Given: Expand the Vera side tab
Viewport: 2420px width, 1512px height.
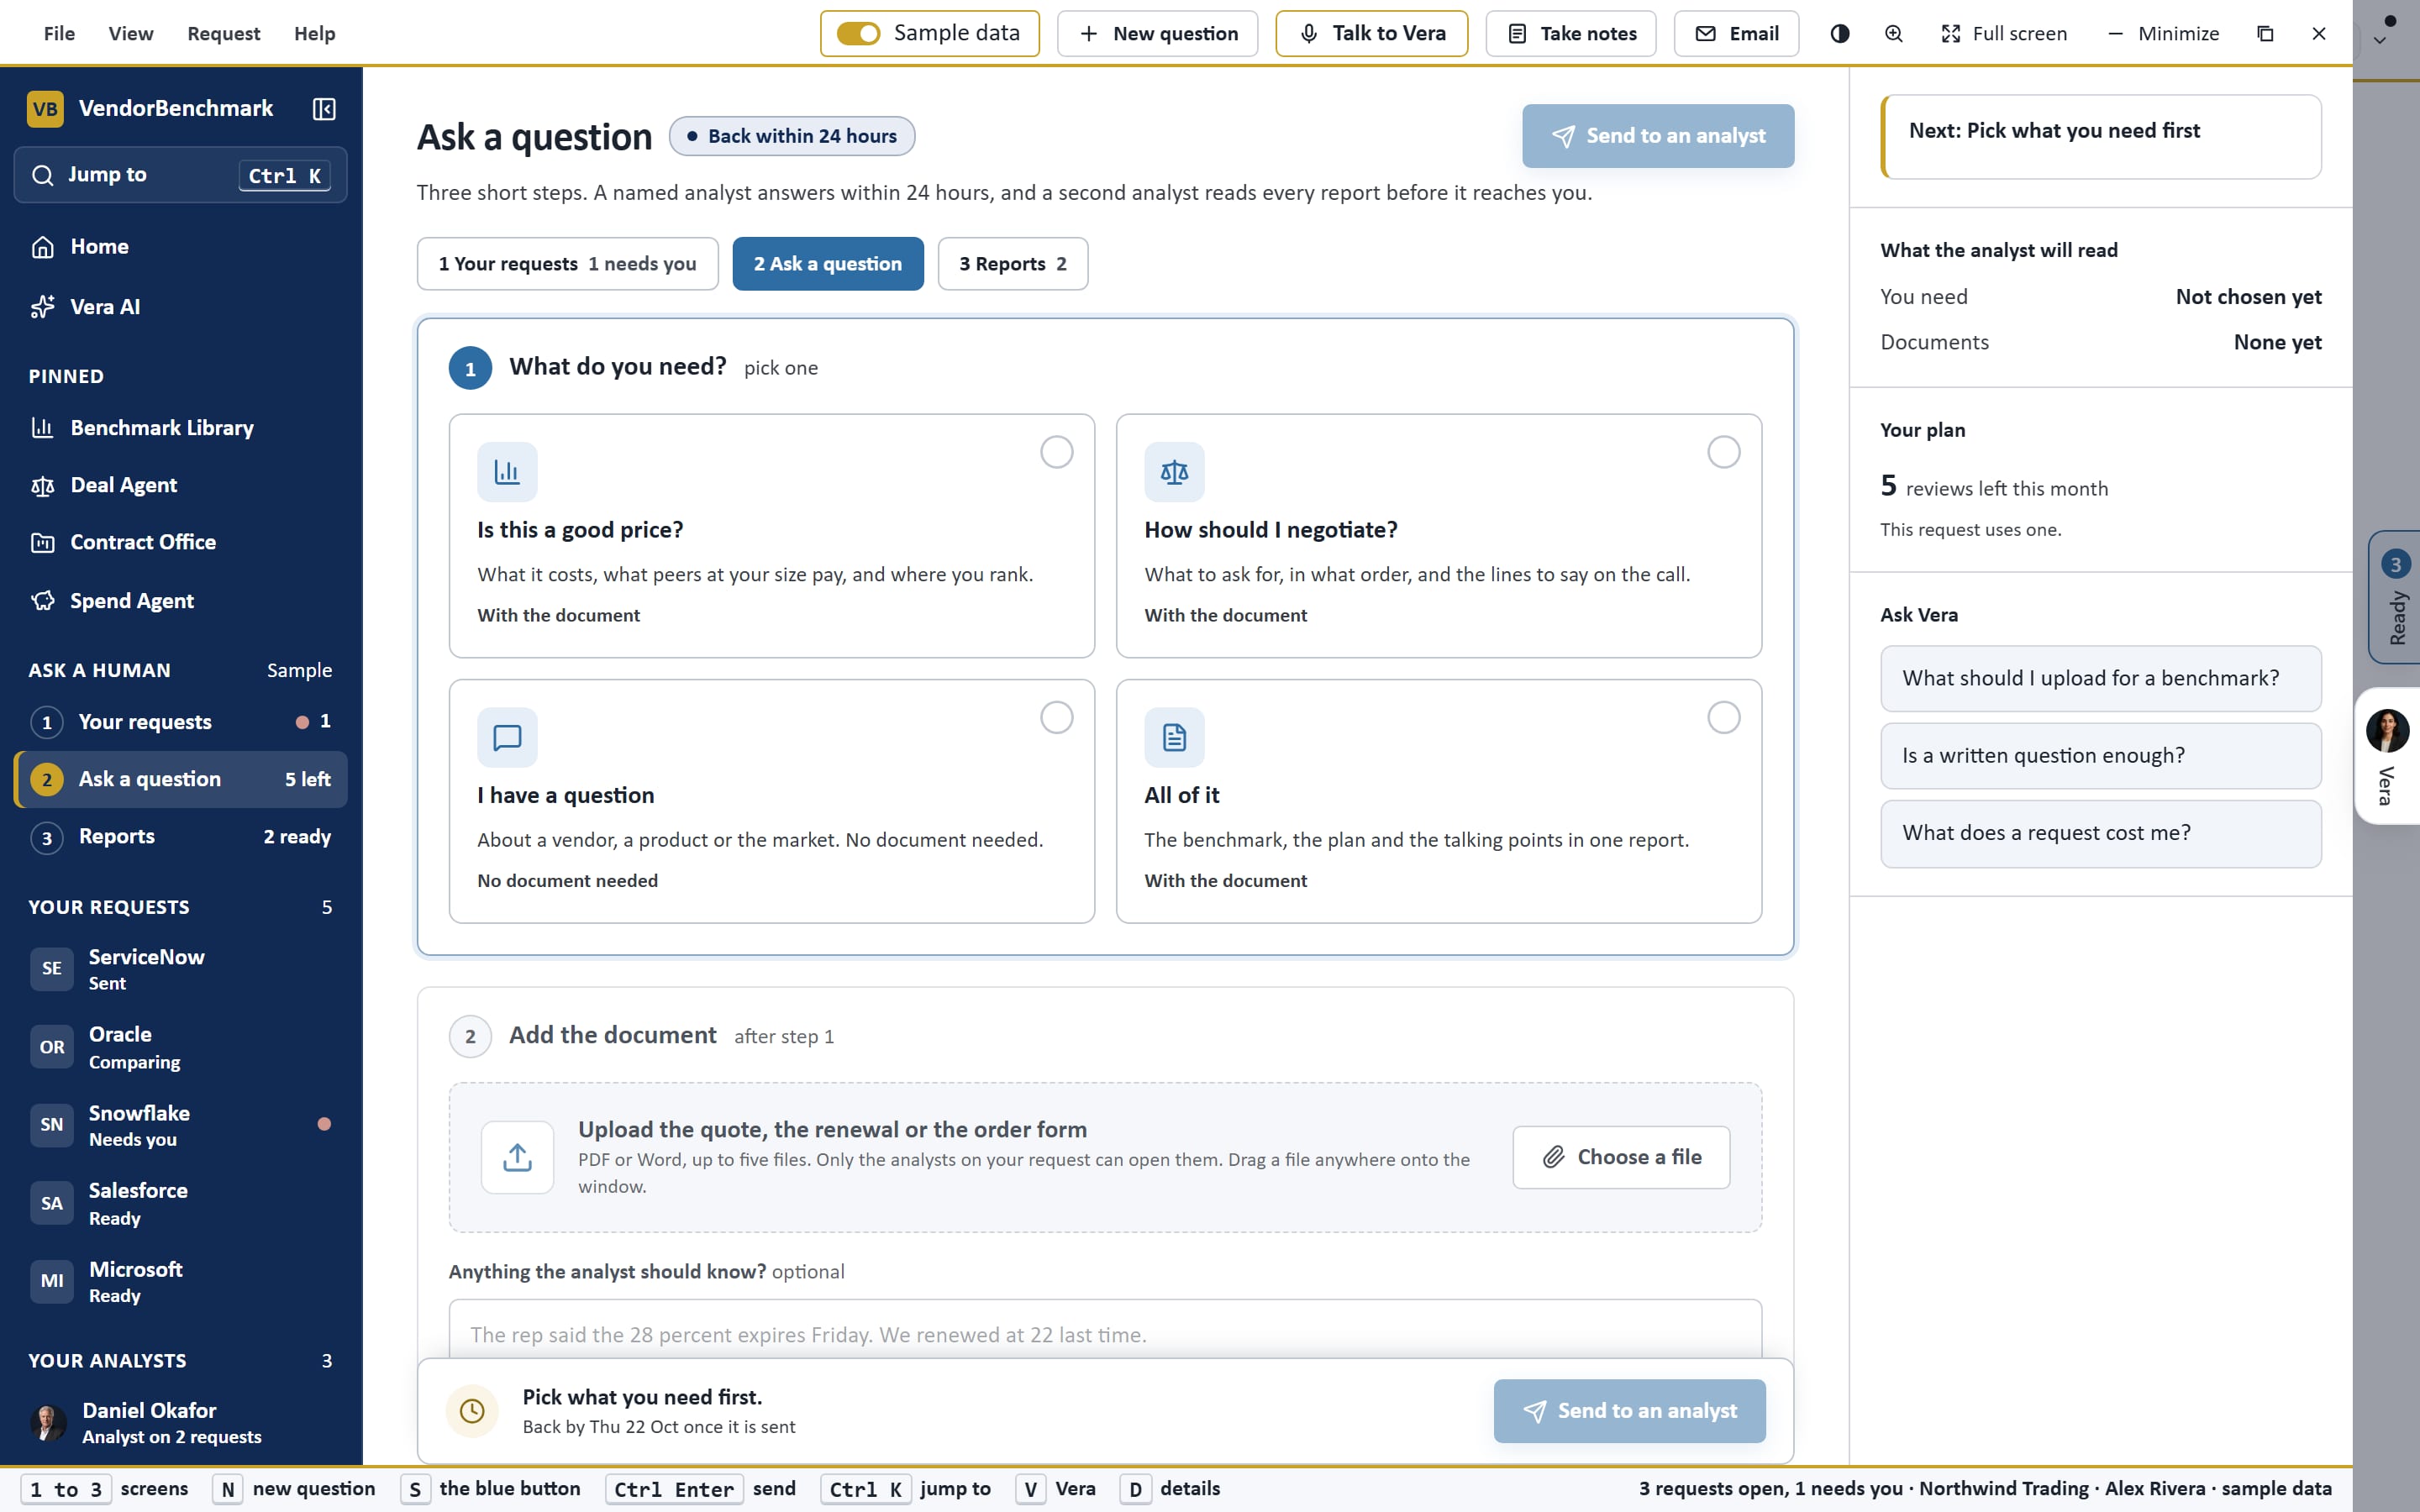Looking at the screenshot, I should pyautogui.click(x=2388, y=756).
